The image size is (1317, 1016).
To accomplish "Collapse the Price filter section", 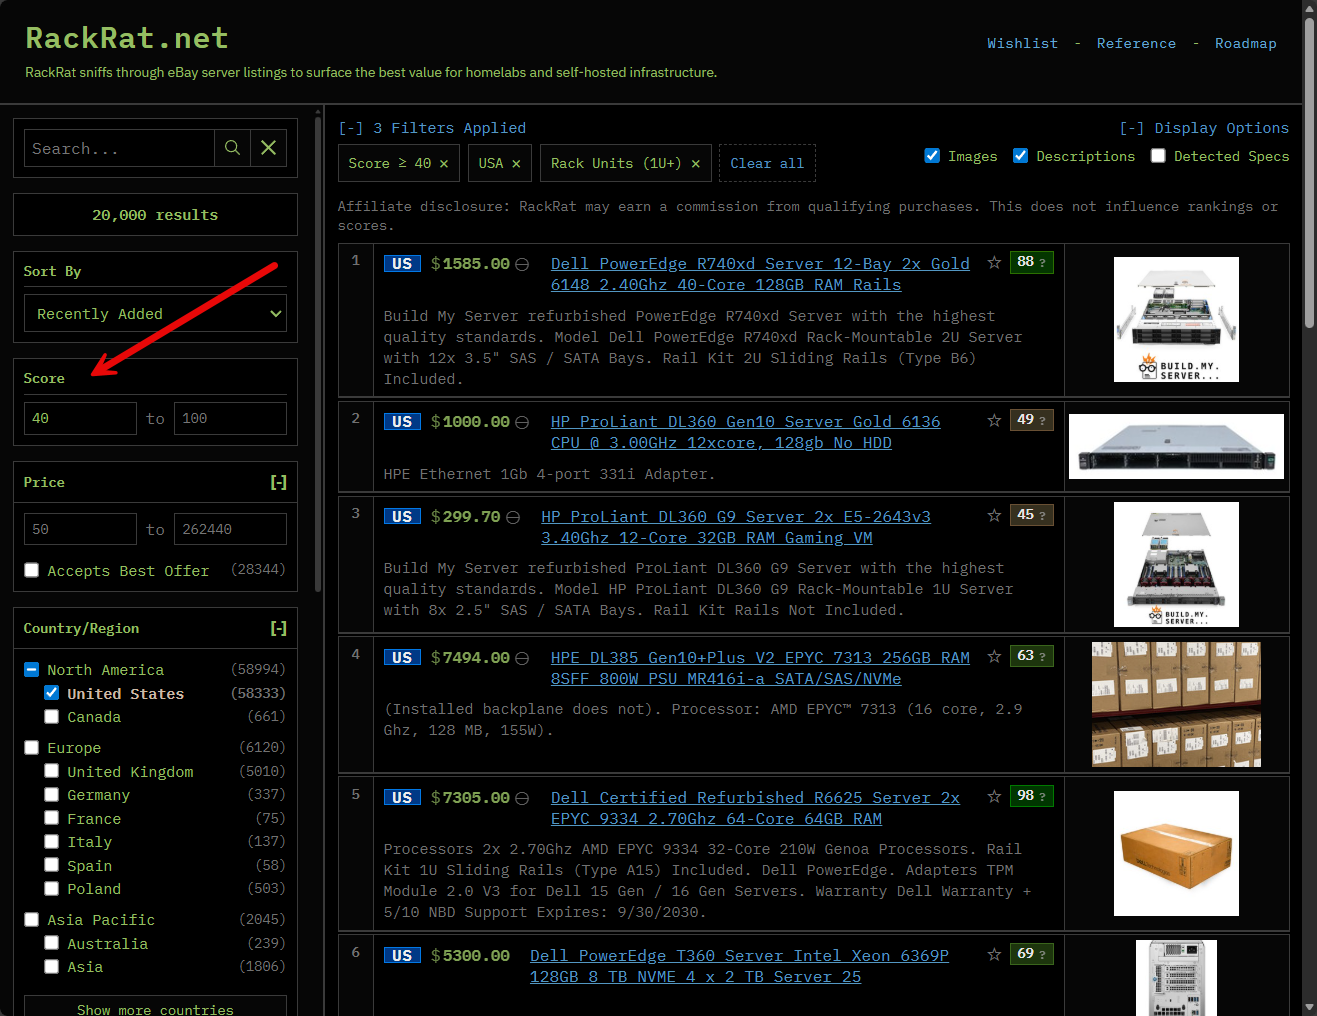I will click(x=278, y=482).
